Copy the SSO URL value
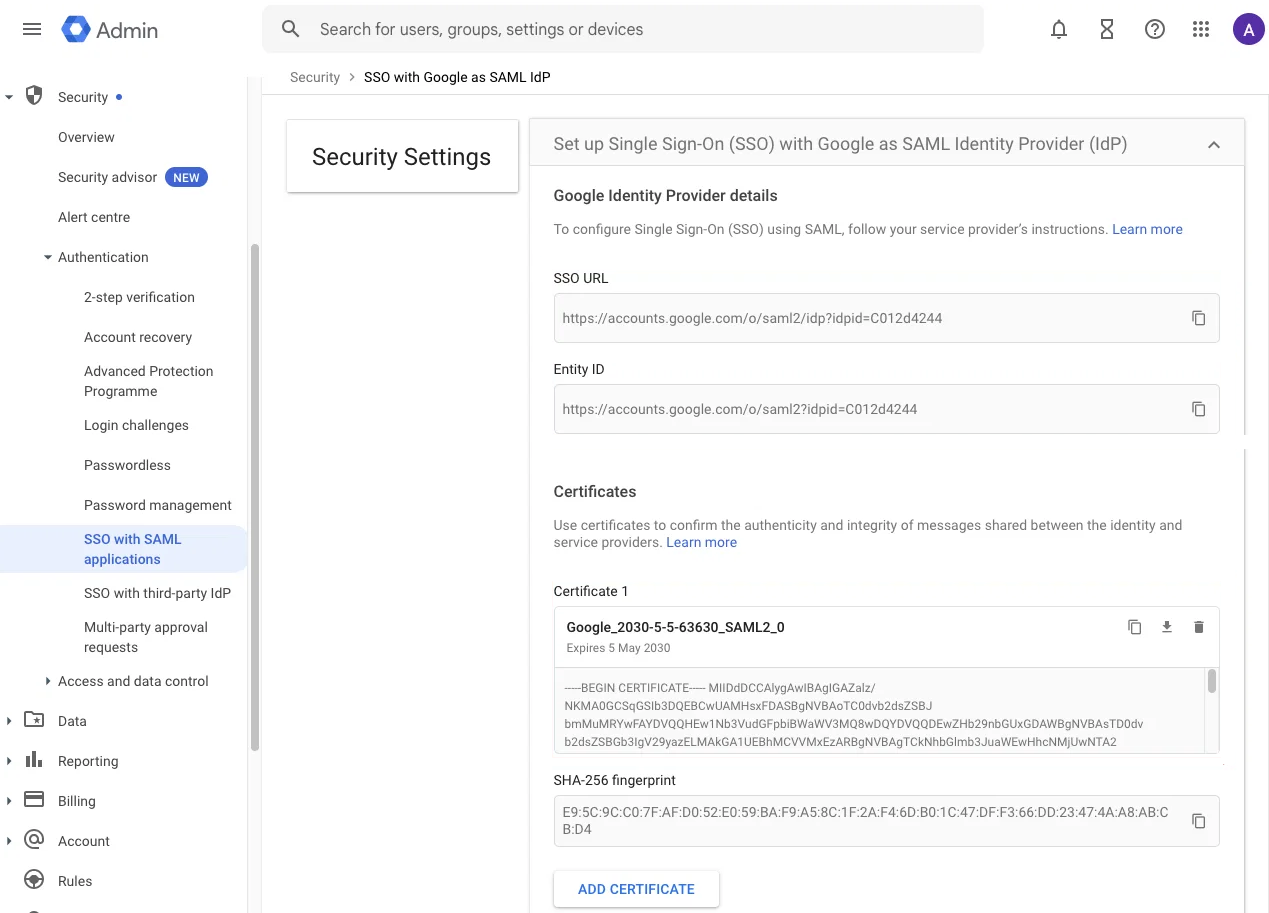This screenshot has width=1269, height=913. click(1198, 318)
